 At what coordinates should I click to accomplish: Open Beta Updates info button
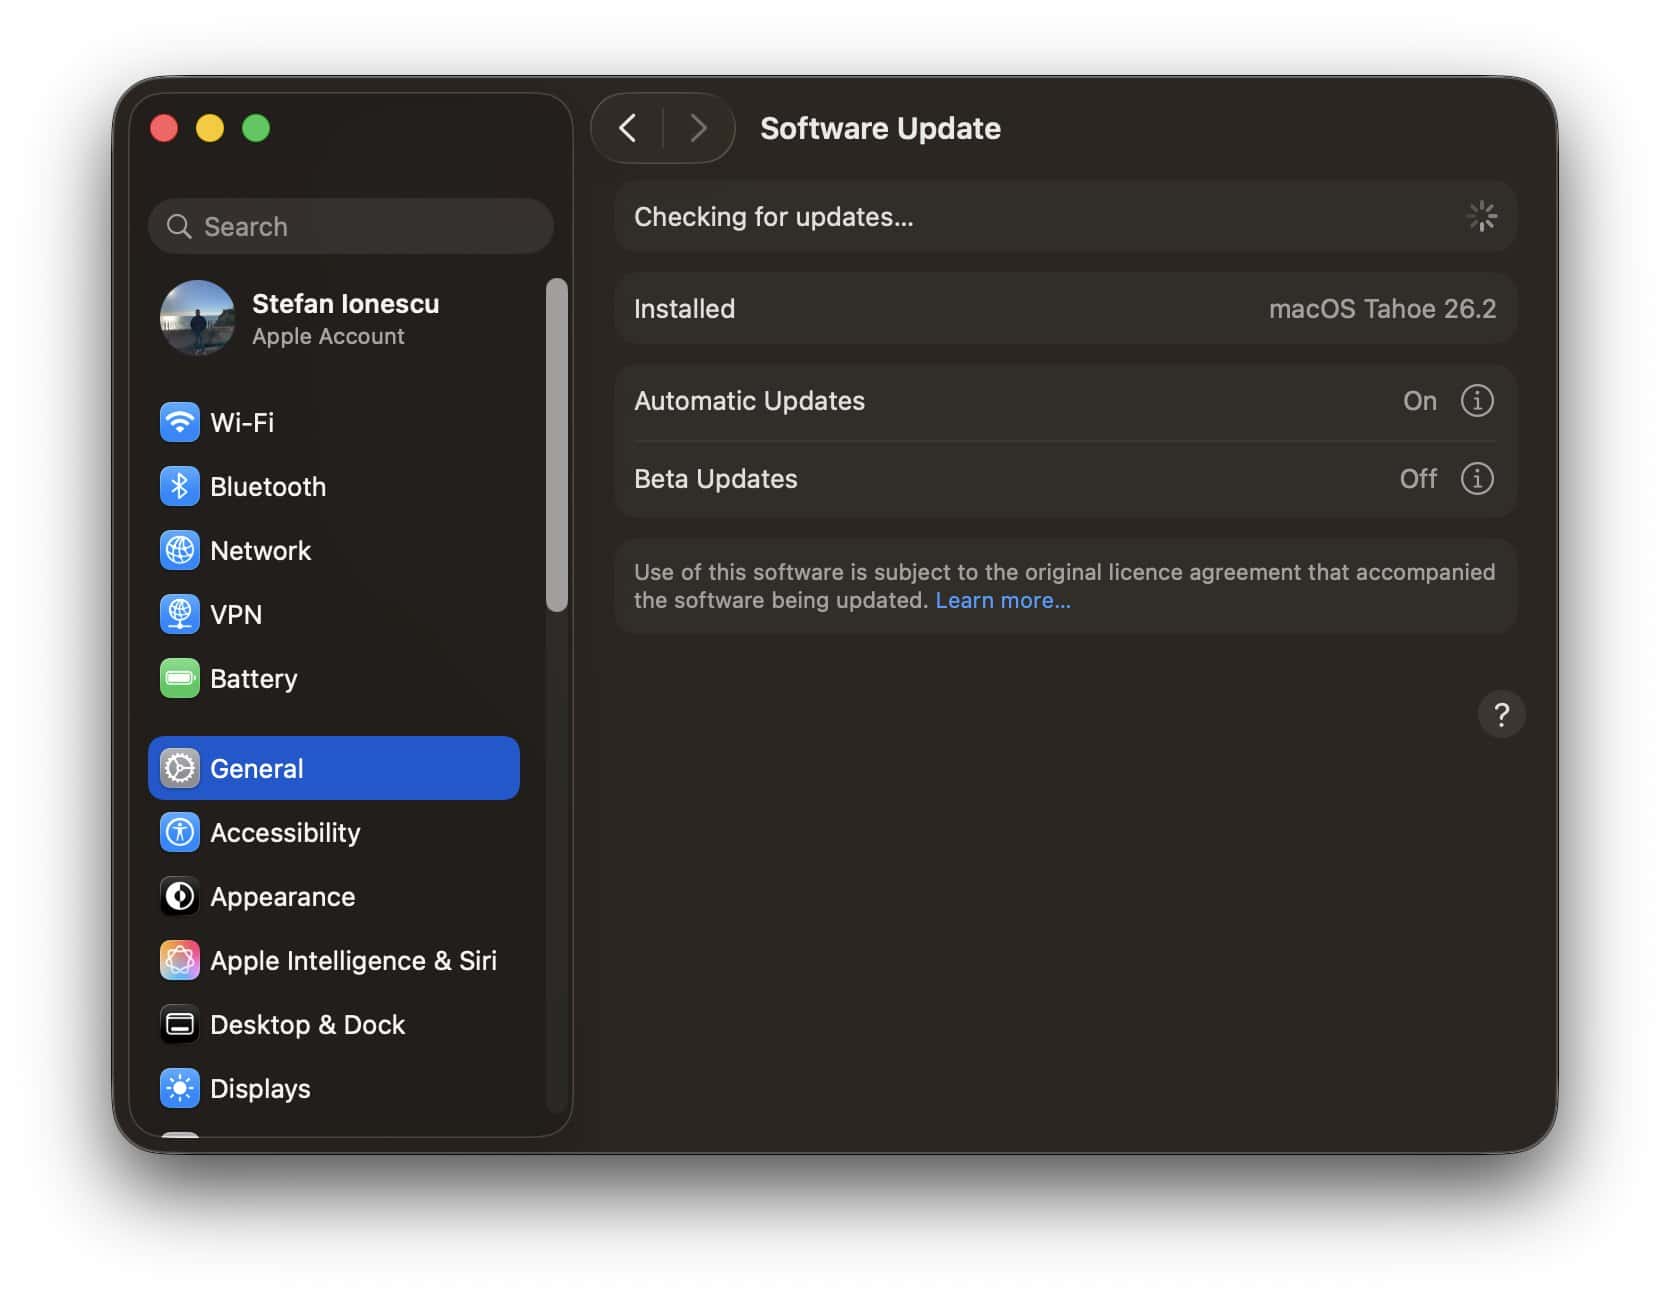pyautogui.click(x=1477, y=478)
